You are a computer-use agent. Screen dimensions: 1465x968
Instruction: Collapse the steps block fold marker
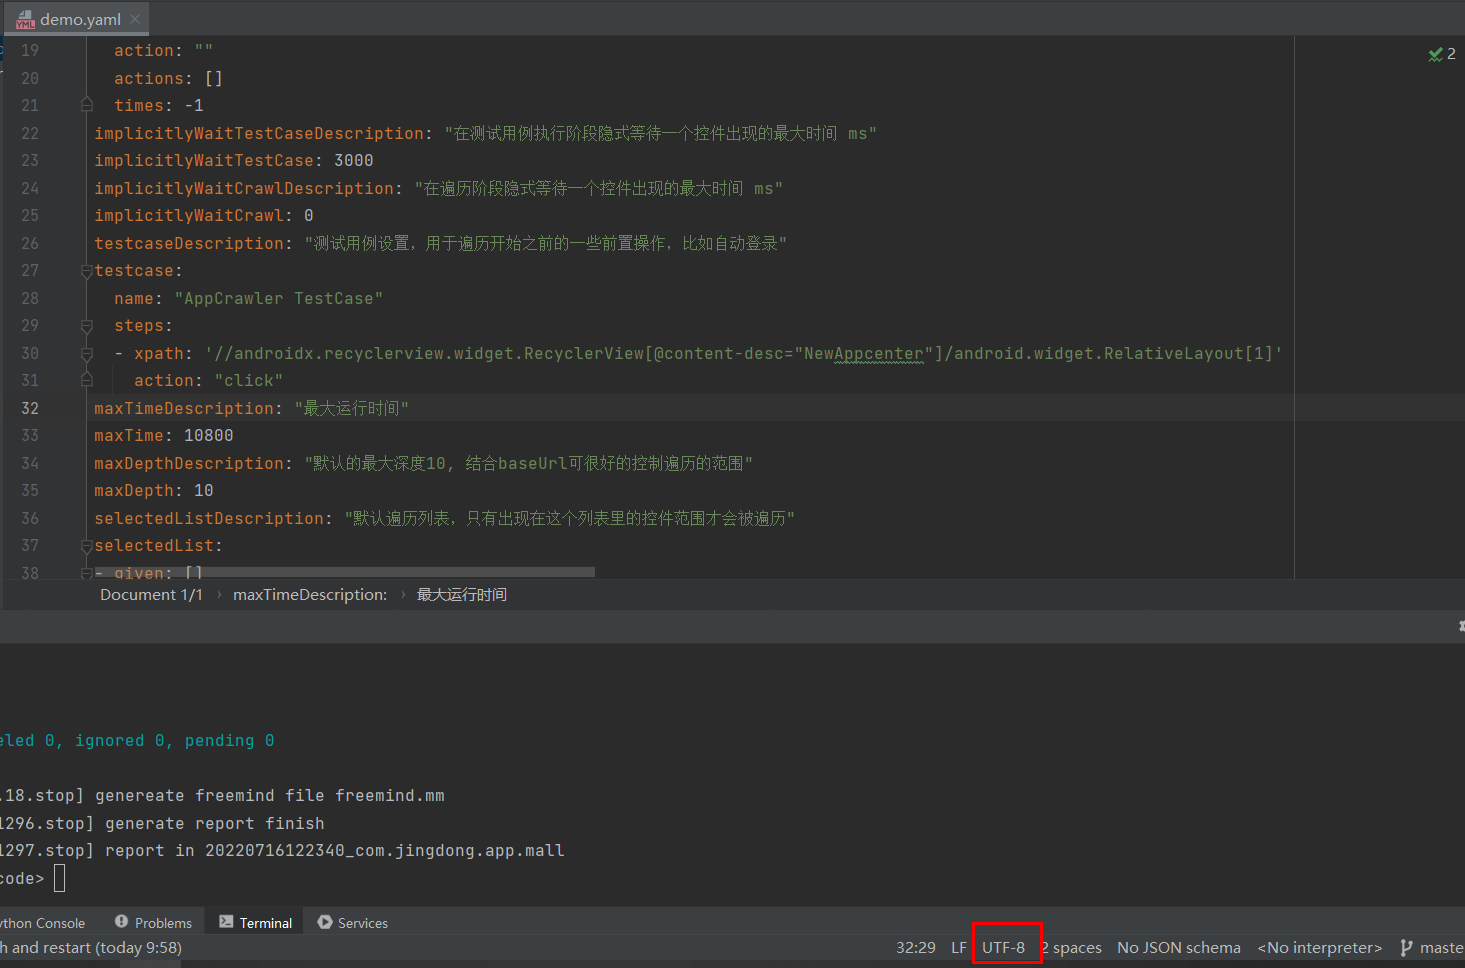[87, 325]
